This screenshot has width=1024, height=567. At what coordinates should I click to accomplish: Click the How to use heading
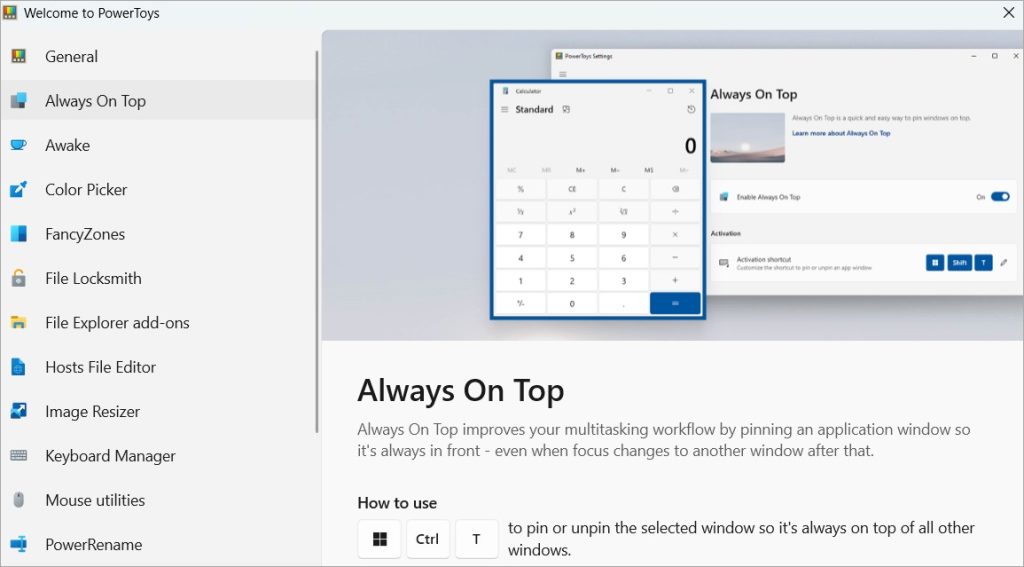[x=397, y=503]
